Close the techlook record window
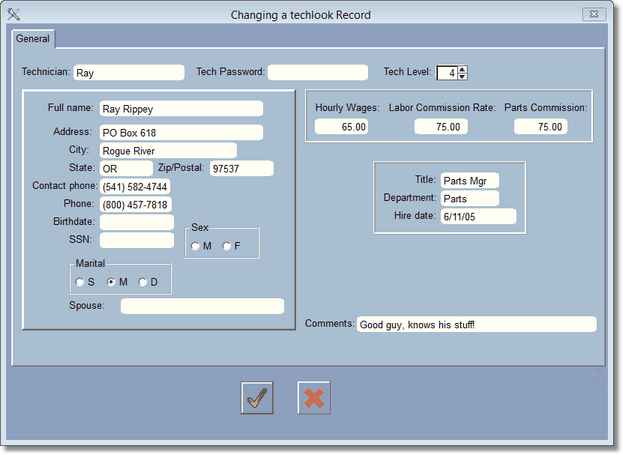 596,14
